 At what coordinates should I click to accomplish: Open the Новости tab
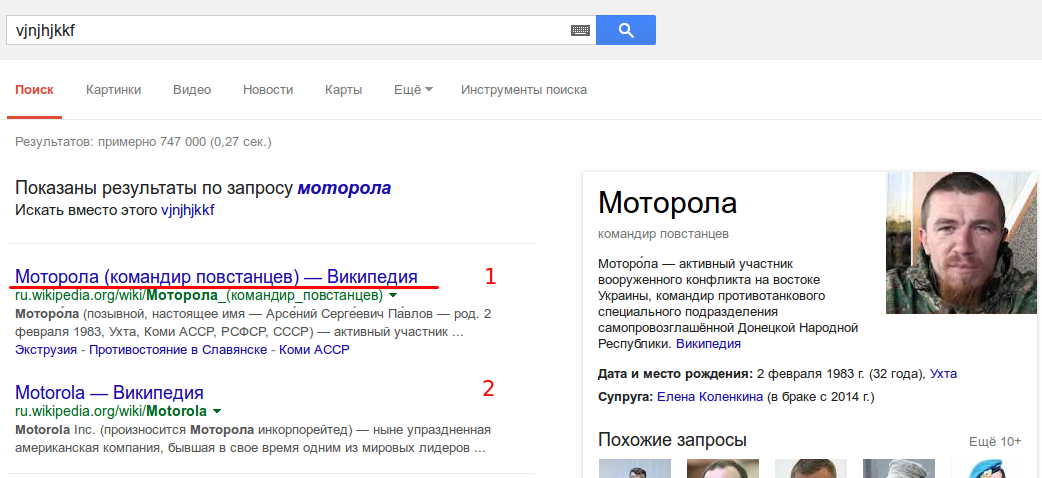268,90
